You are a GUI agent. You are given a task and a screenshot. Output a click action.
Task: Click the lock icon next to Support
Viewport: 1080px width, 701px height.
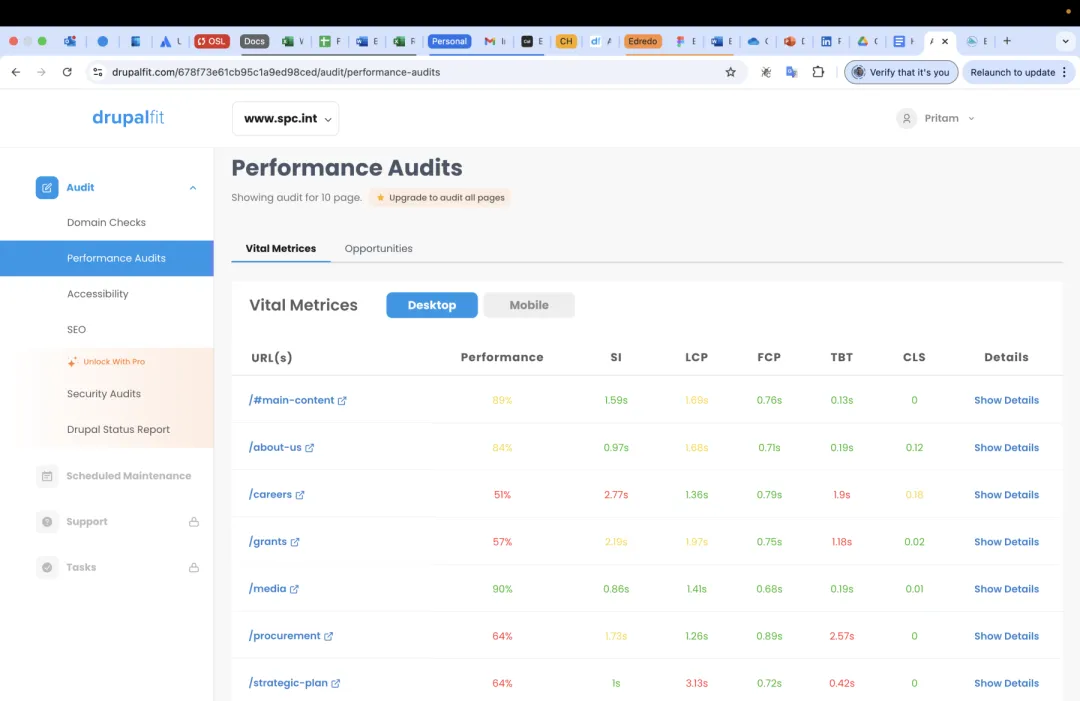(x=194, y=522)
